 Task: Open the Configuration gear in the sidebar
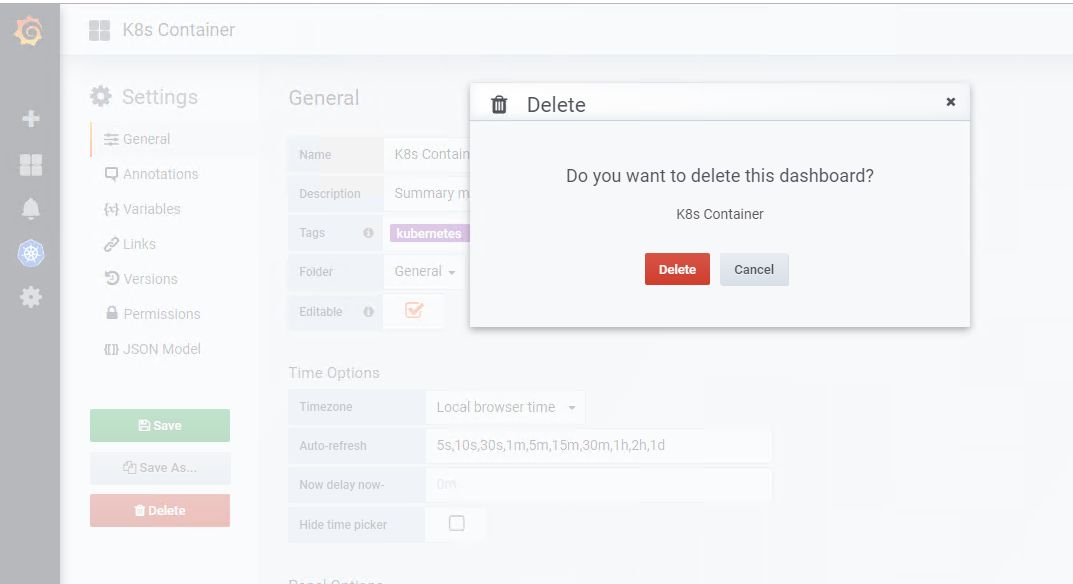31,297
